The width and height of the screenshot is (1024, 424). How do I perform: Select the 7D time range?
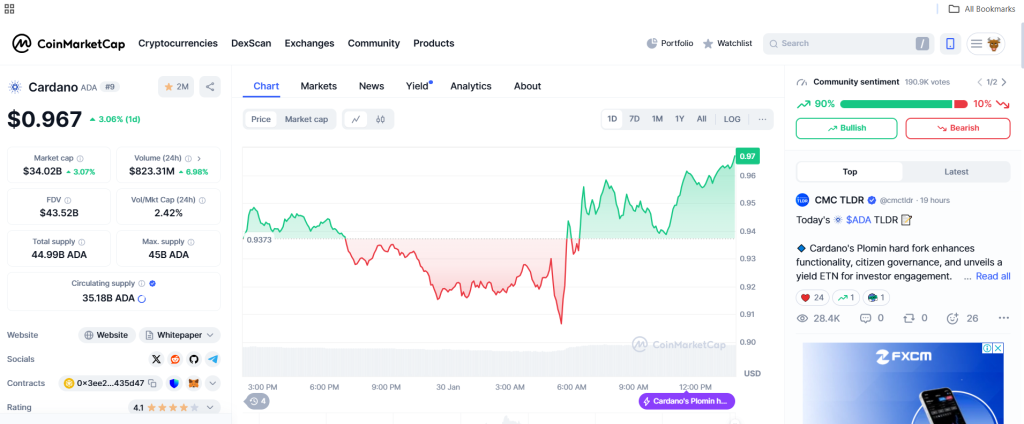pos(634,119)
